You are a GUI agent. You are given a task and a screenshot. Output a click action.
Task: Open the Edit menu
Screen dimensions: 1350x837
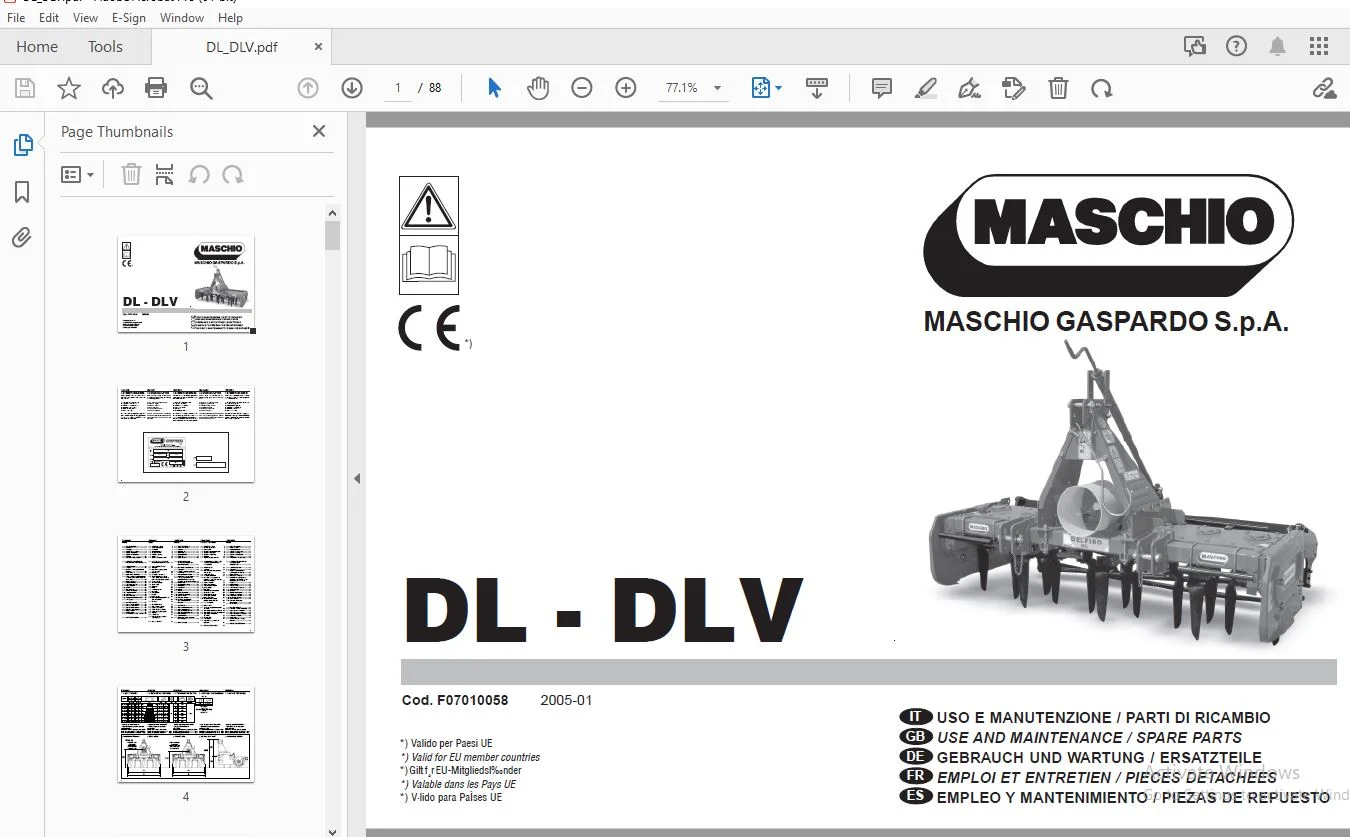point(49,18)
